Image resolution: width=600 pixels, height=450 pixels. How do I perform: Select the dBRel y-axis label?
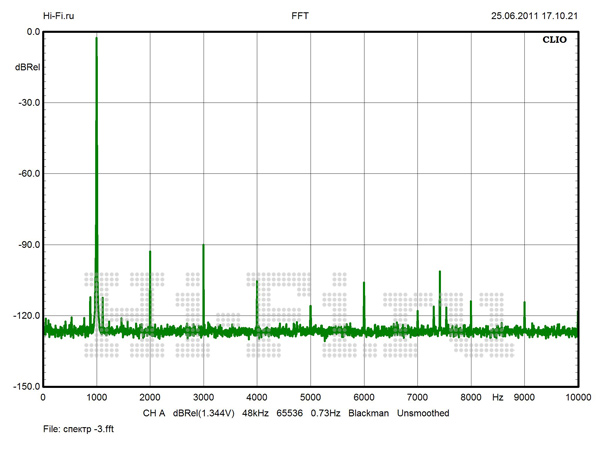click(27, 67)
